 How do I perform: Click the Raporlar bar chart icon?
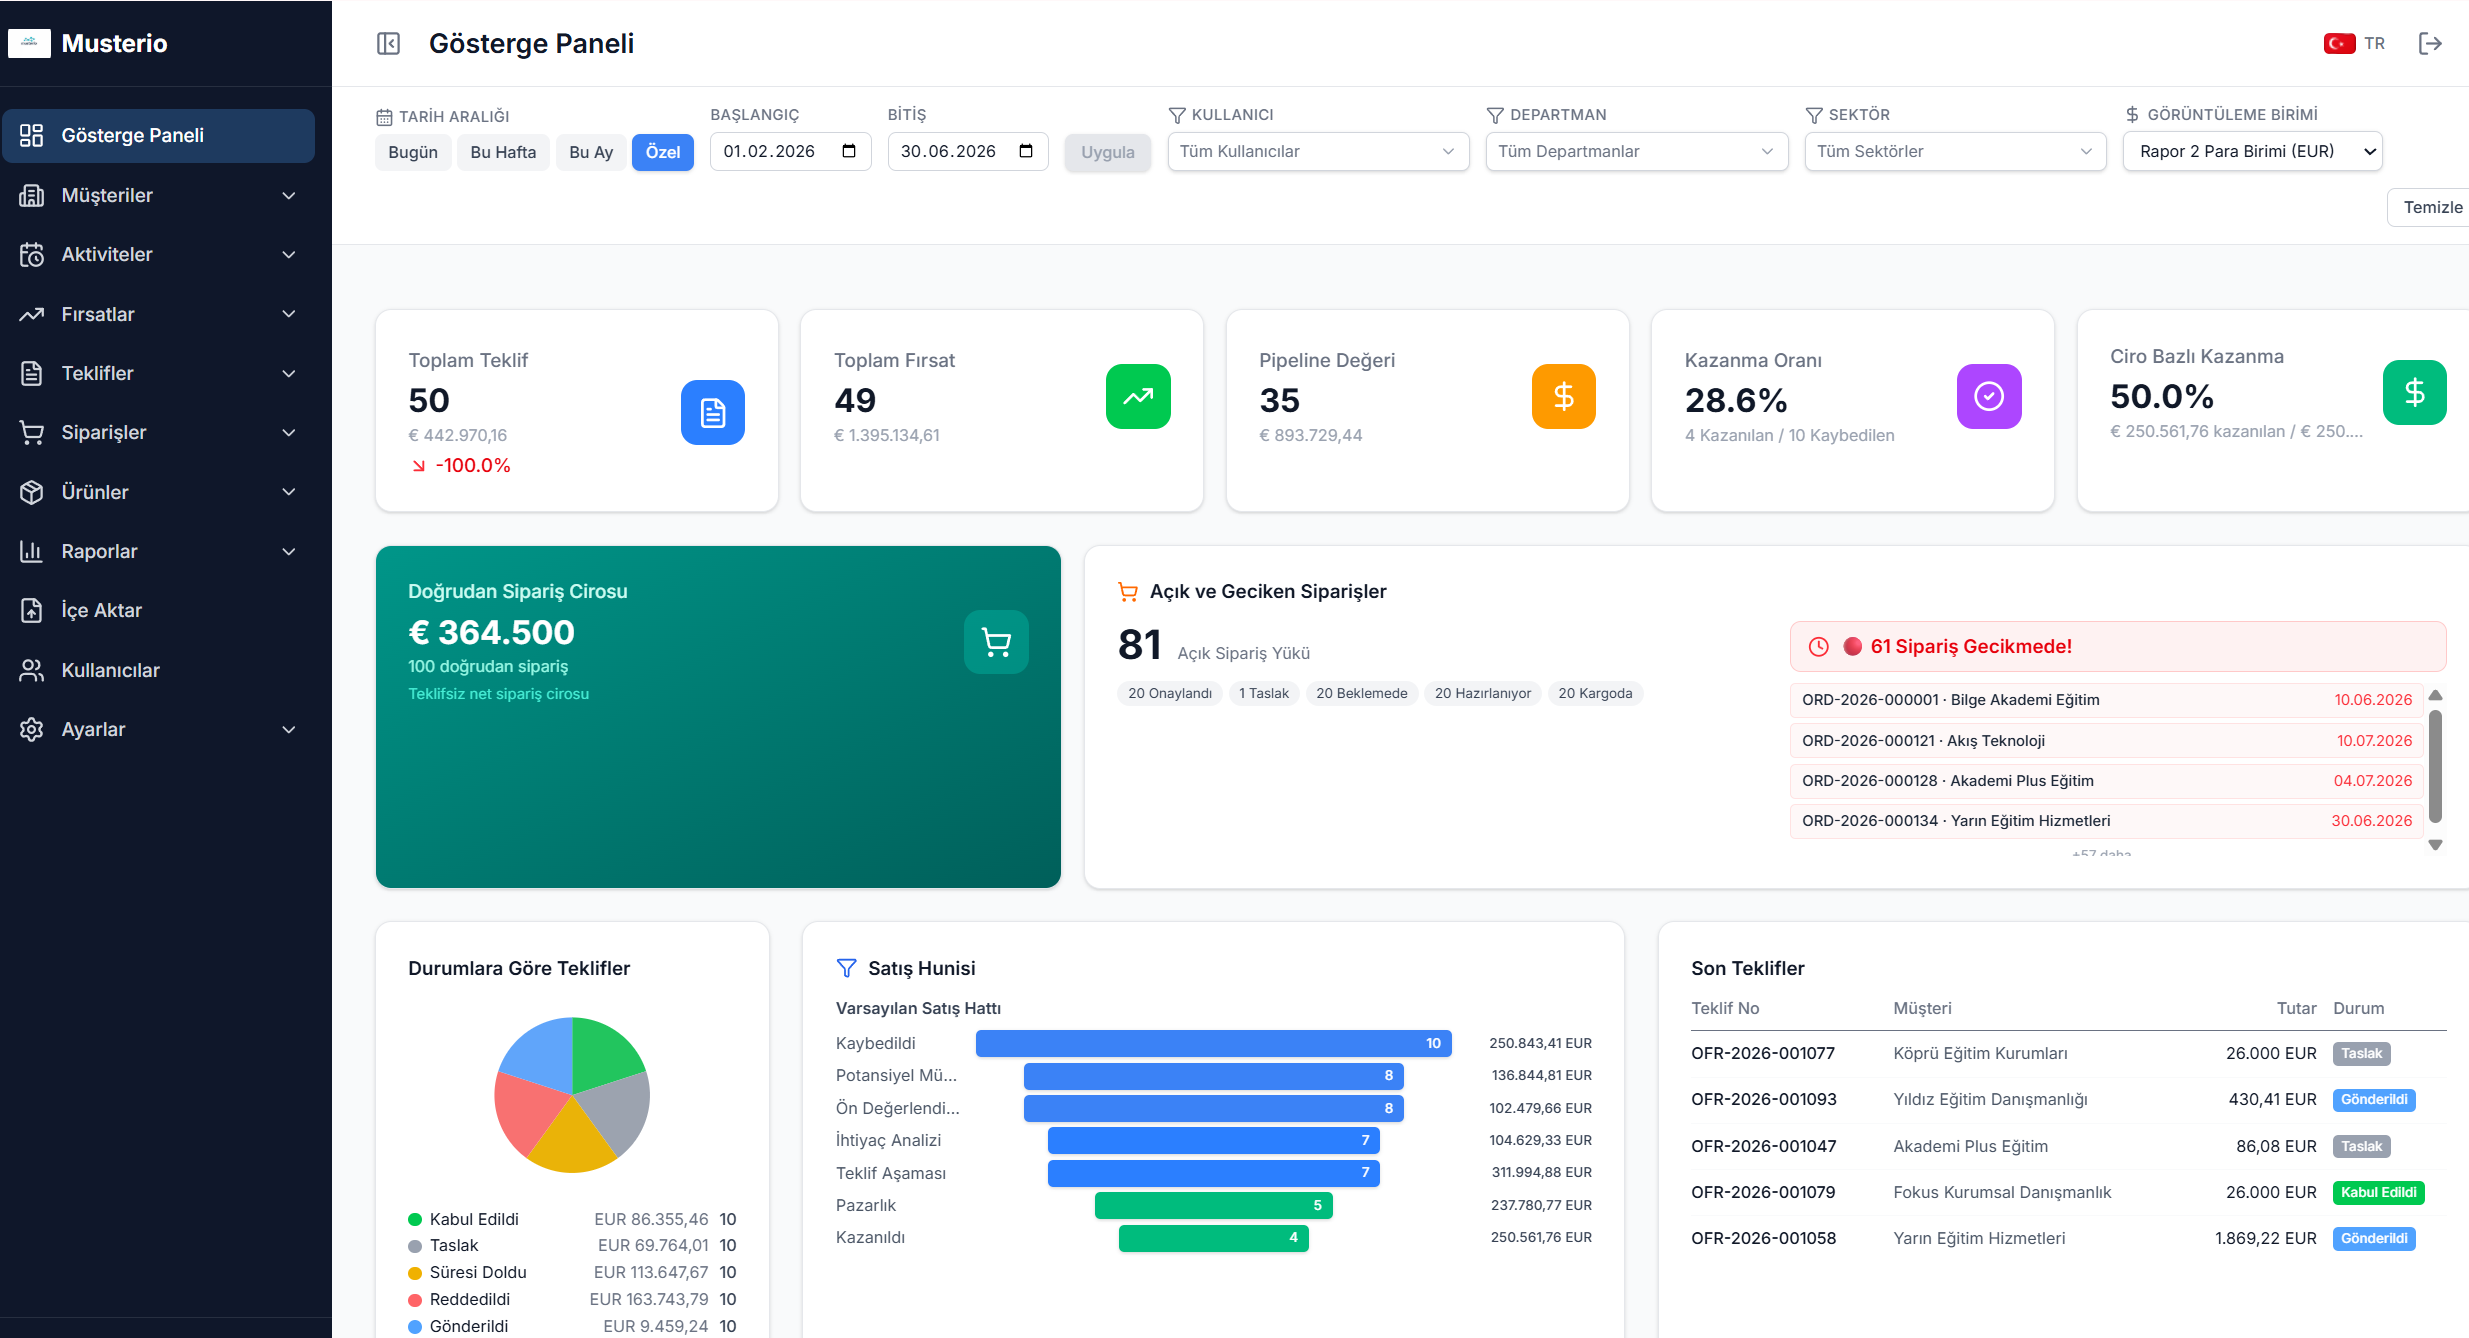31,551
